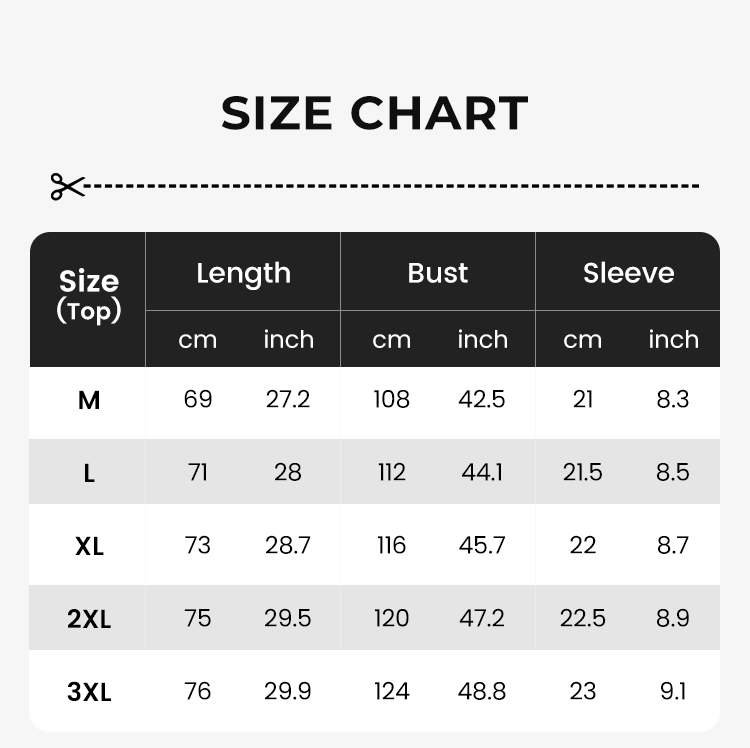Screen dimensions: 750x748
Task: Click the 9.1 sleeve inch value
Action: click(673, 691)
